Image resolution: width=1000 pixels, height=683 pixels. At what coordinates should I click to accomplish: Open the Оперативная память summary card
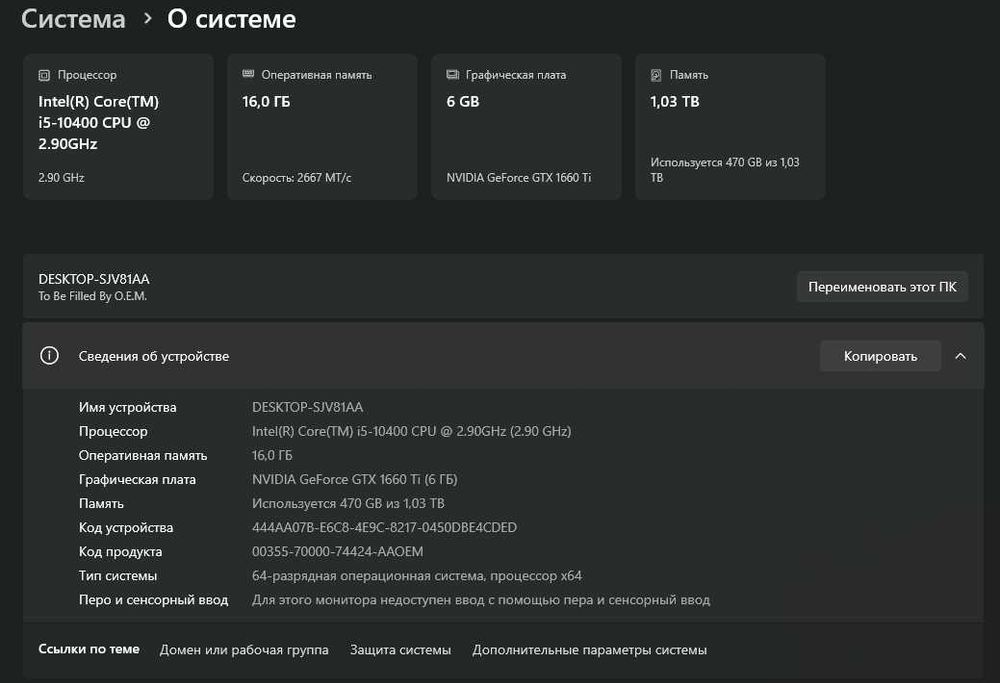tap(322, 127)
